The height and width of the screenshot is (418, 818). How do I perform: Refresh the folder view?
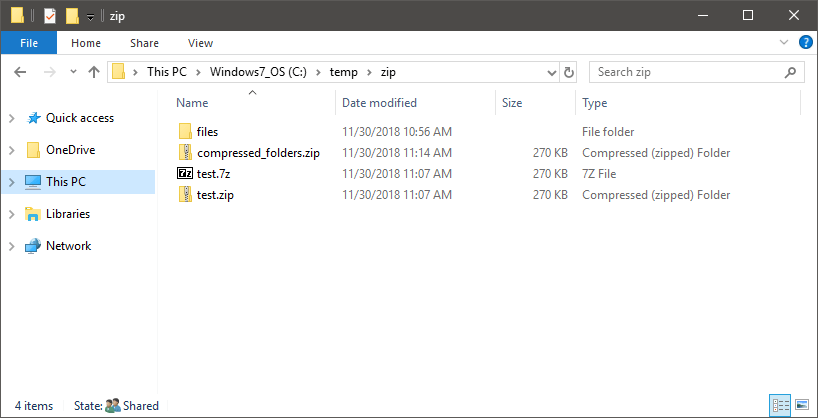[x=569, y=73]
